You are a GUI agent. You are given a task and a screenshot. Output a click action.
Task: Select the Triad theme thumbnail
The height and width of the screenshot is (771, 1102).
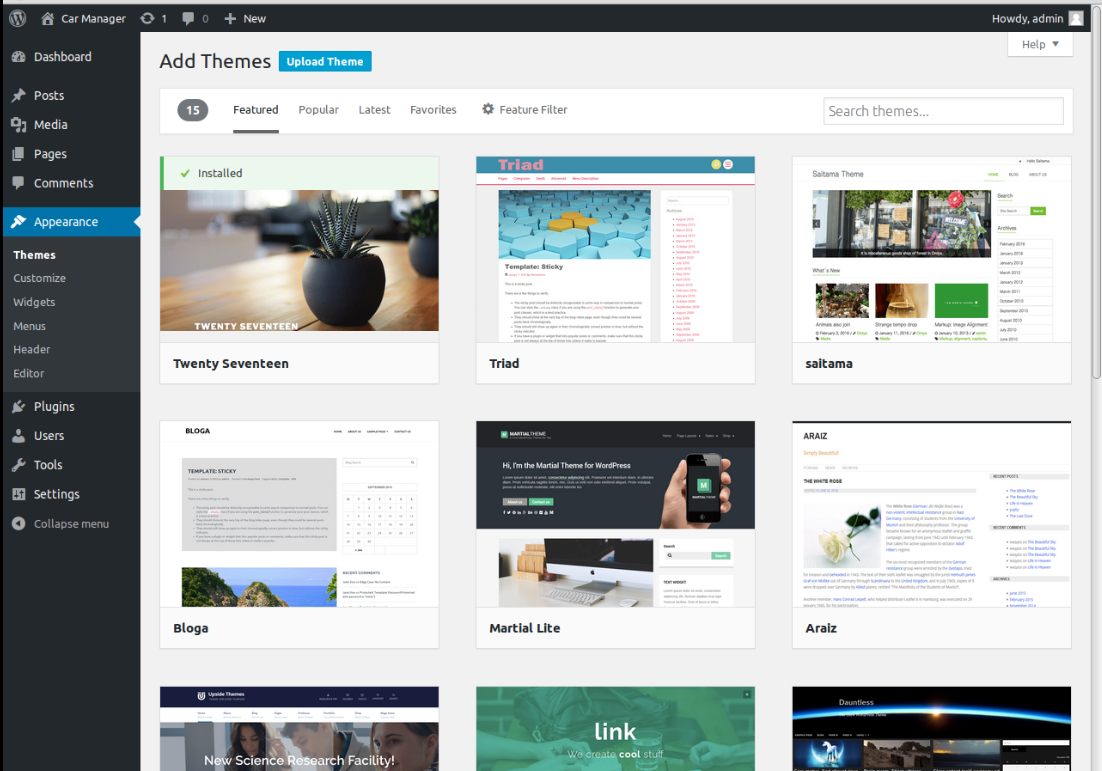[x=616, y=250]
